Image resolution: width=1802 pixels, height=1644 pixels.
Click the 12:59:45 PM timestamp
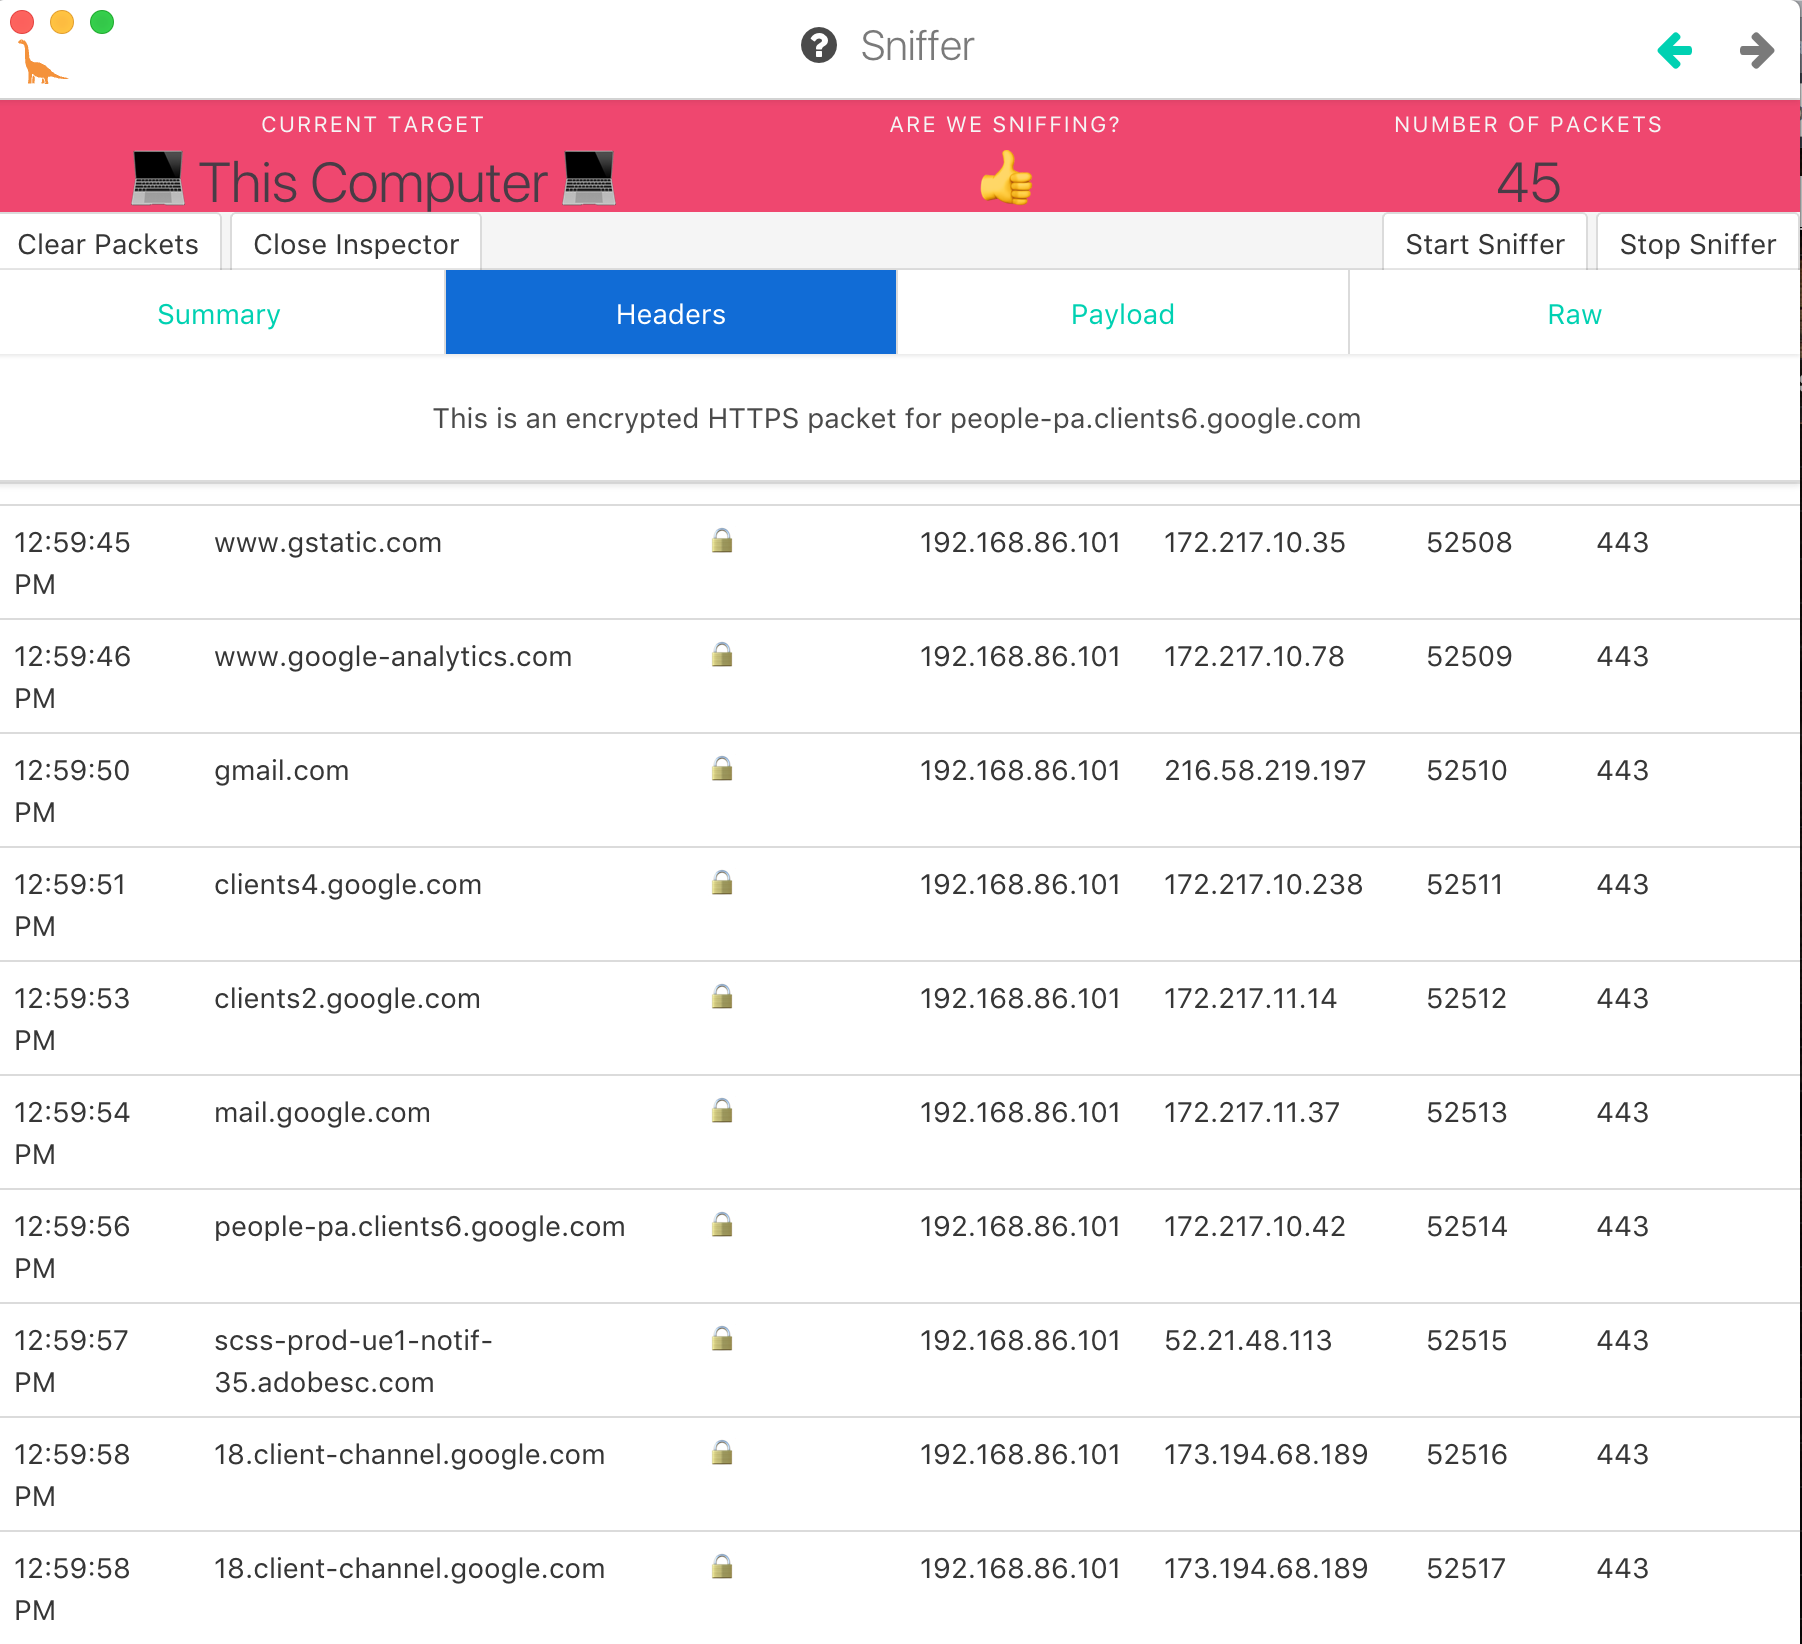[72, 563]
